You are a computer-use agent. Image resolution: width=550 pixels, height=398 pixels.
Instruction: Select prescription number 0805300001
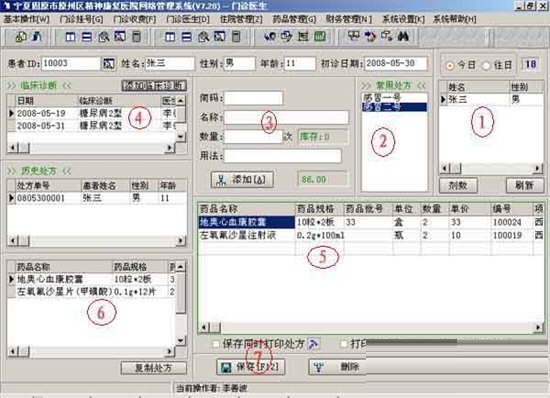[41, 198]
